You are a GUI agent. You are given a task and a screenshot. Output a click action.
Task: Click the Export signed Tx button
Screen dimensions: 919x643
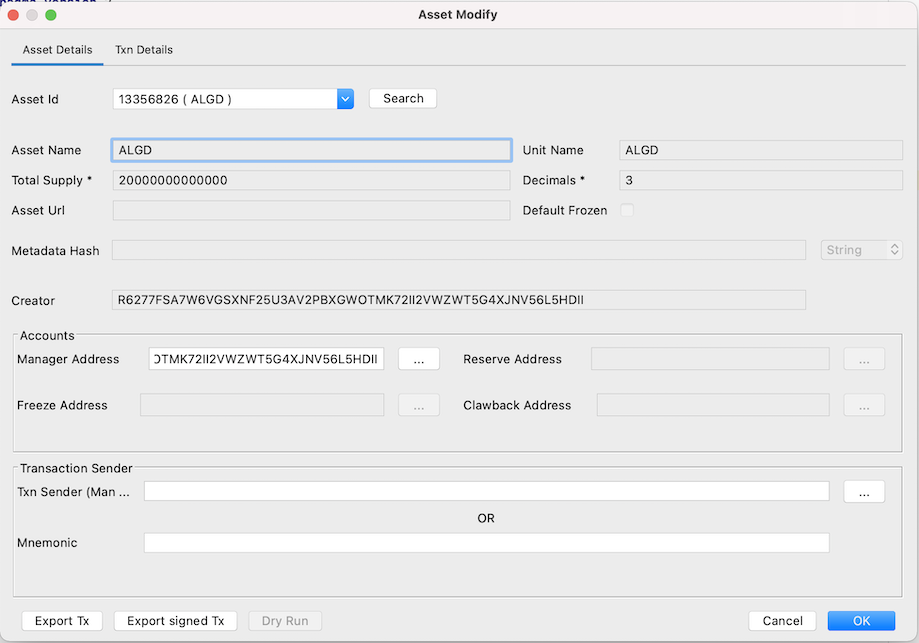click(175, 620)
